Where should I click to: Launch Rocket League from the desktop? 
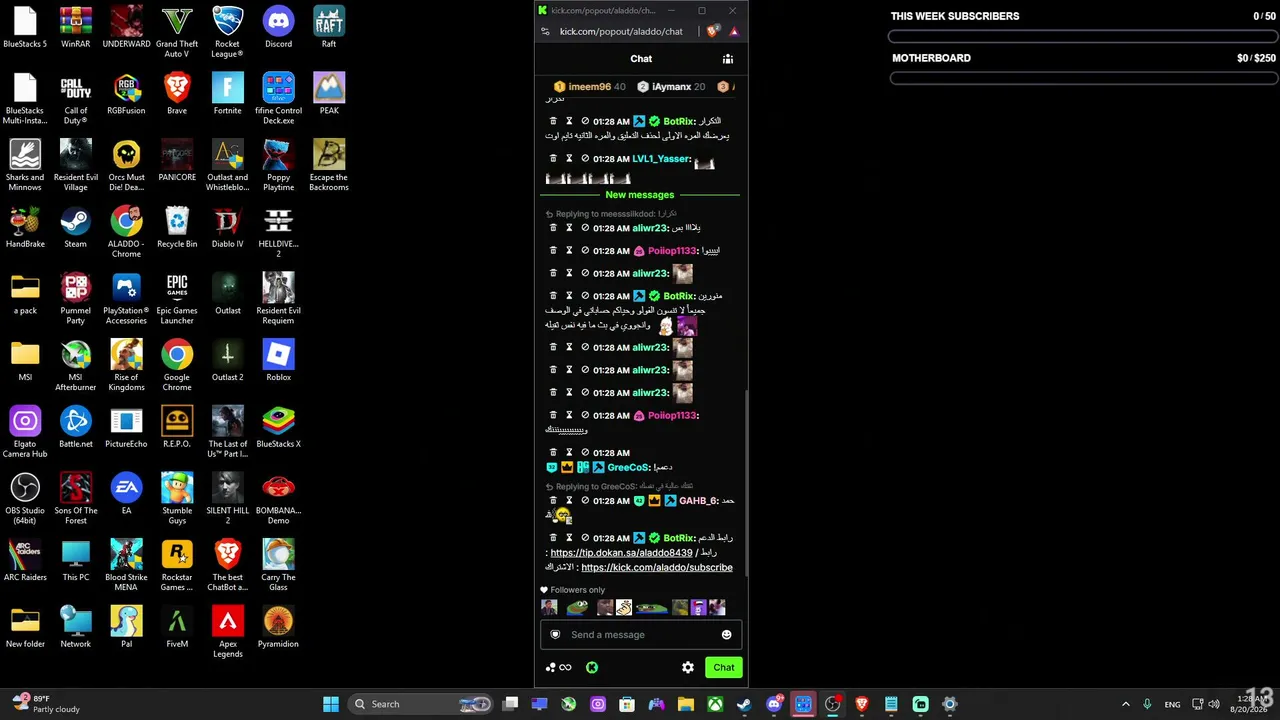(227, 32)
